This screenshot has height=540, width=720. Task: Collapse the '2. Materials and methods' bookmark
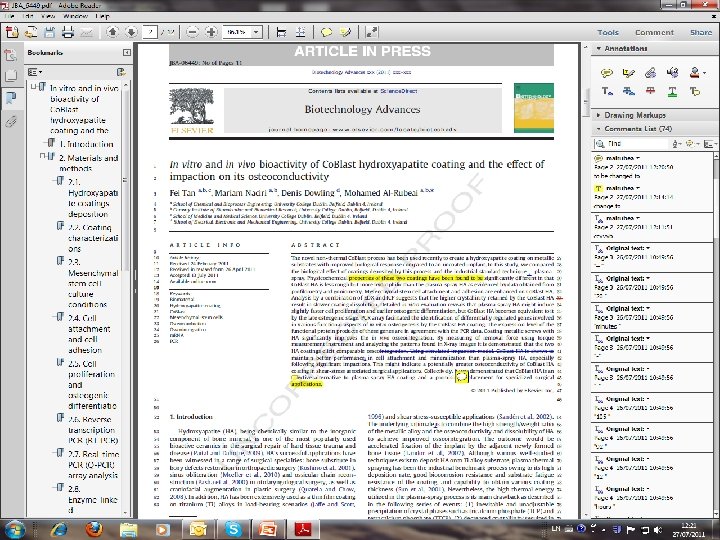pos(43,156)
